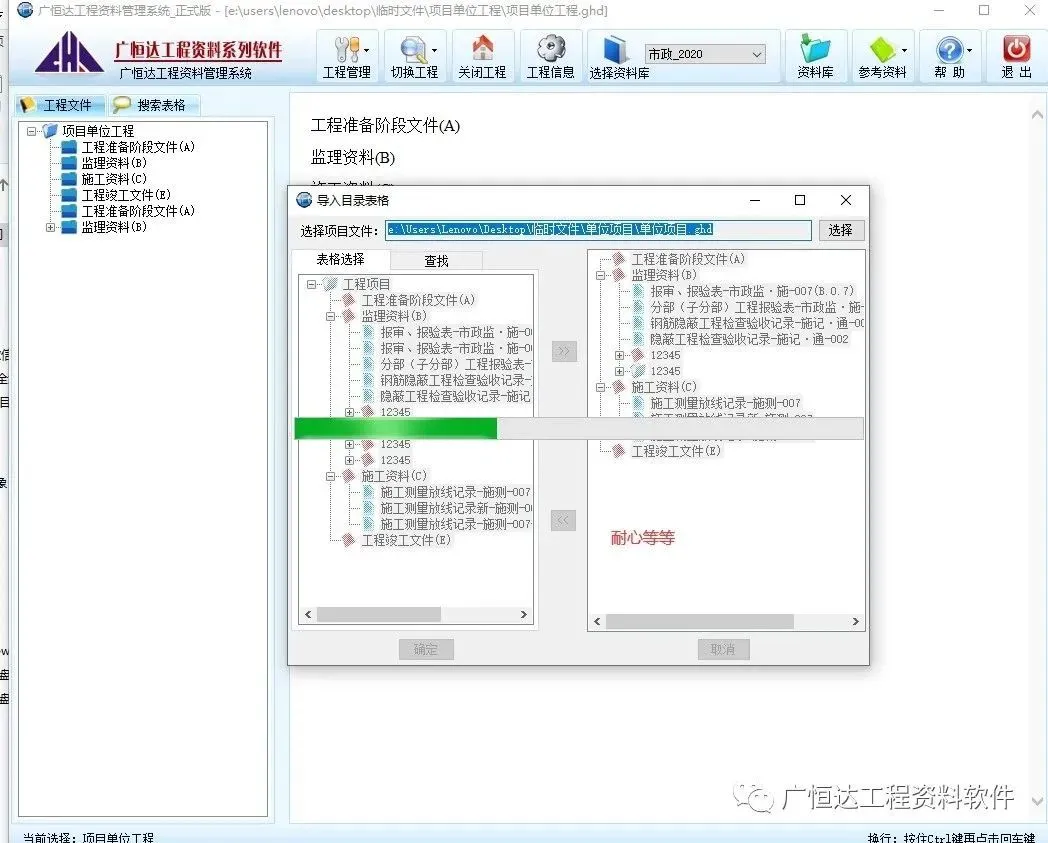
Task: Click the 确定 button
Action: (426, 649)
